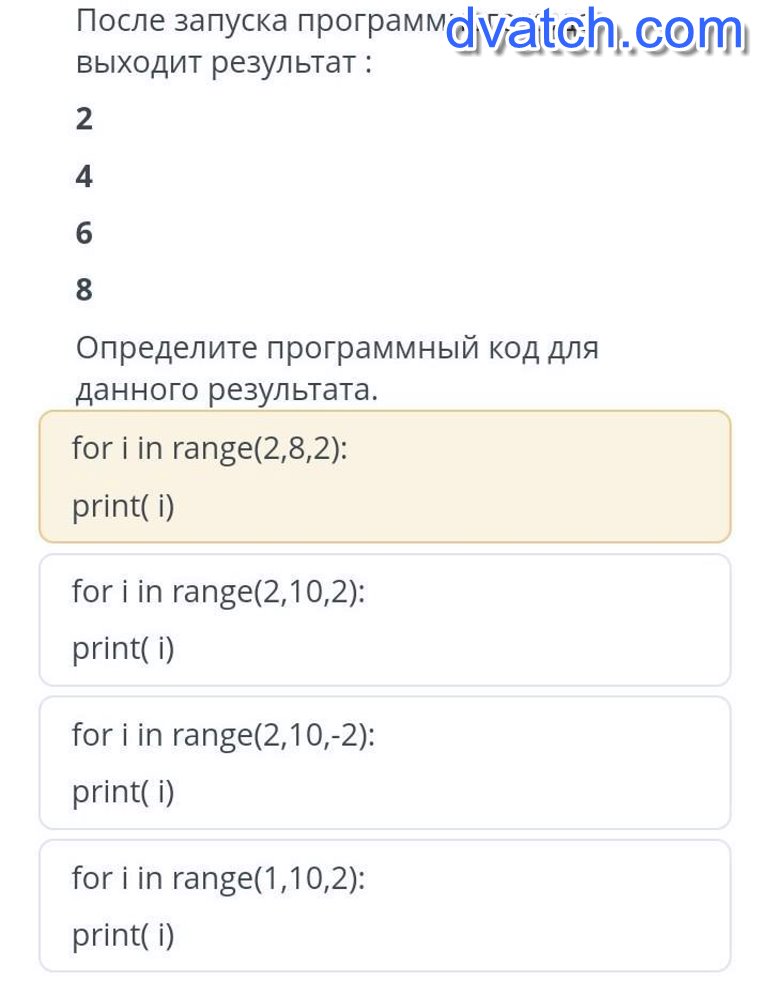Click the output number 2
Screen dimensions: 770x981
click(x=84, y=119)
